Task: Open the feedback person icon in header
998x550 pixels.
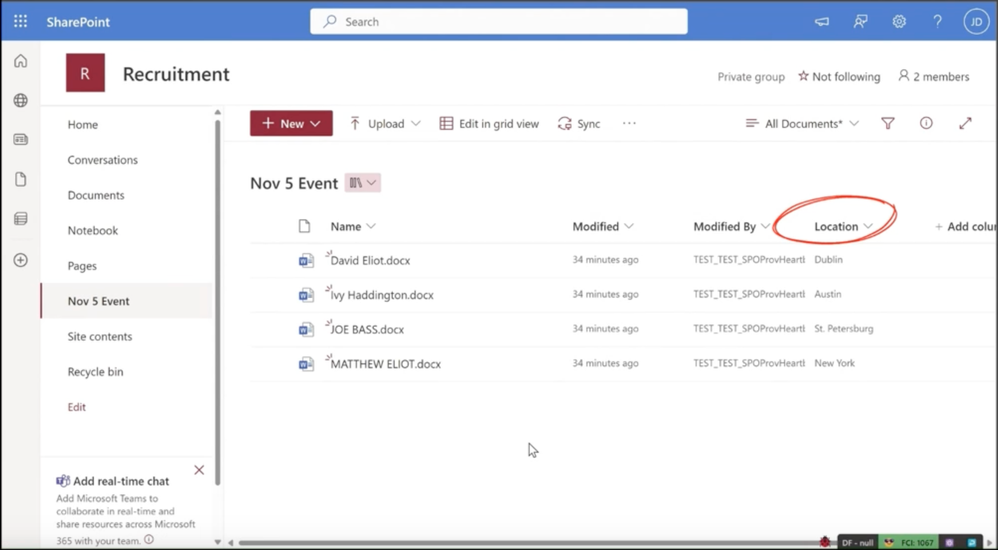Action: [x=861, y=22]
